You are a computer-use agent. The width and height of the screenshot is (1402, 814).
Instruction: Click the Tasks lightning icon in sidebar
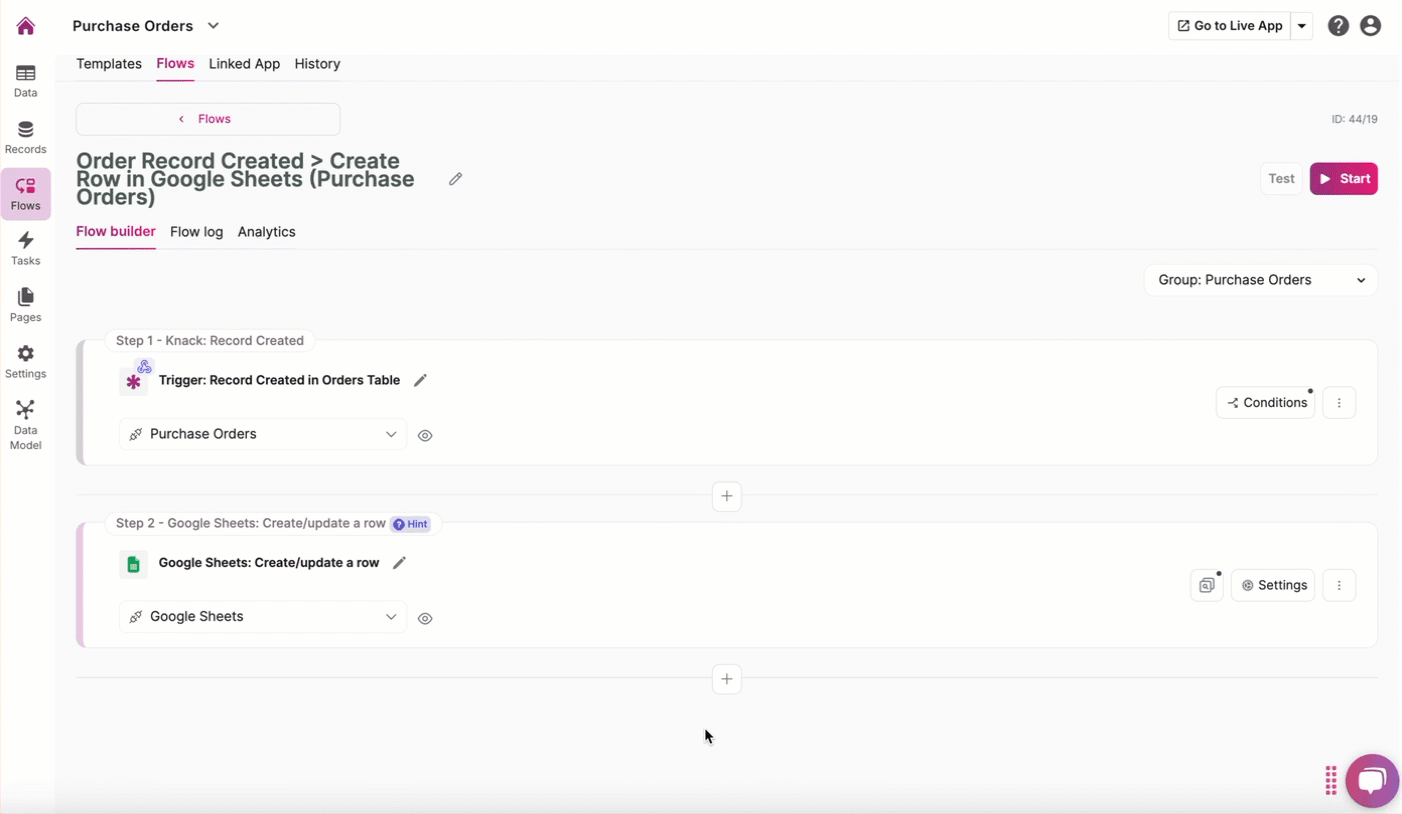click(x=26, y=245)
